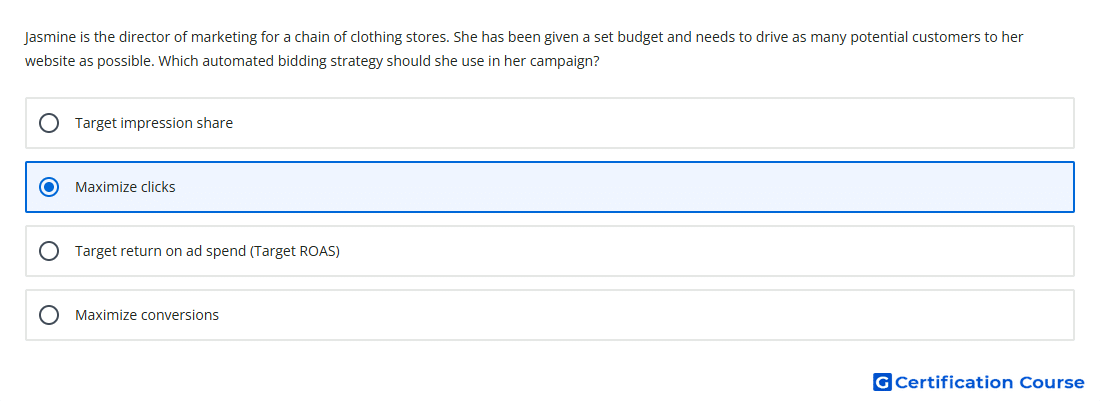Click the "Target impression share" answer label
The height and width of the screenshot is (401, 1100).
[154, 123]
